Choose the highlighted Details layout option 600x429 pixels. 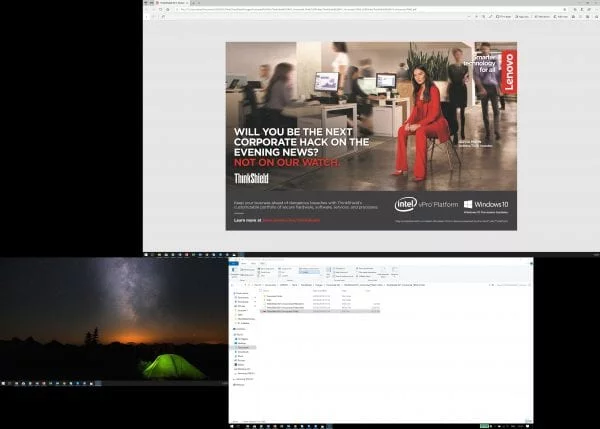tap(309, 272)
